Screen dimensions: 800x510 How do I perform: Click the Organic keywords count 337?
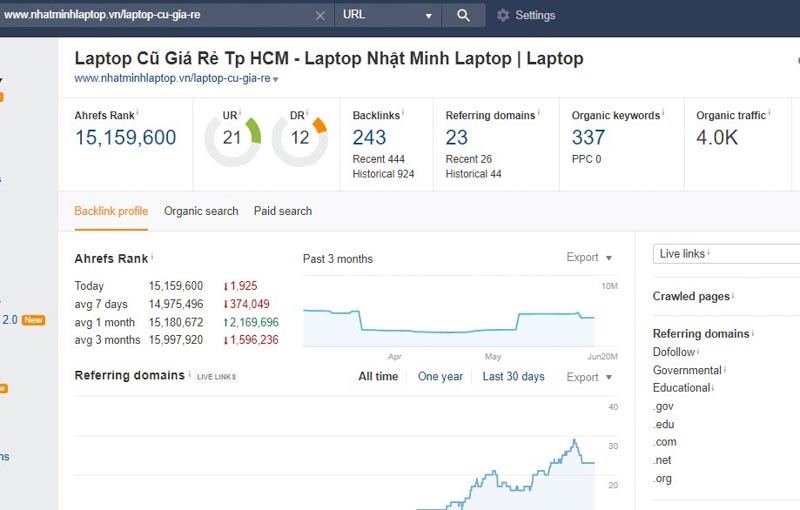pos(588,137)
